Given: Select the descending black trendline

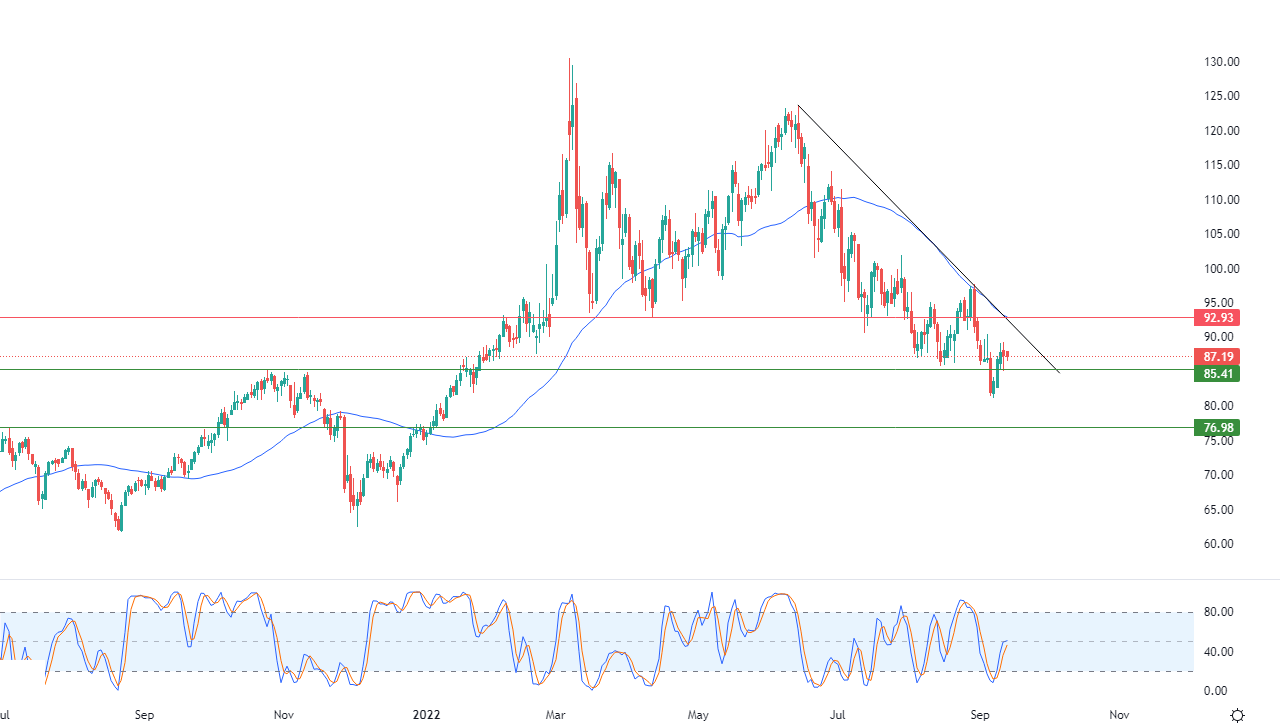Looking at the screenshot, I should [x=928, y=240].
